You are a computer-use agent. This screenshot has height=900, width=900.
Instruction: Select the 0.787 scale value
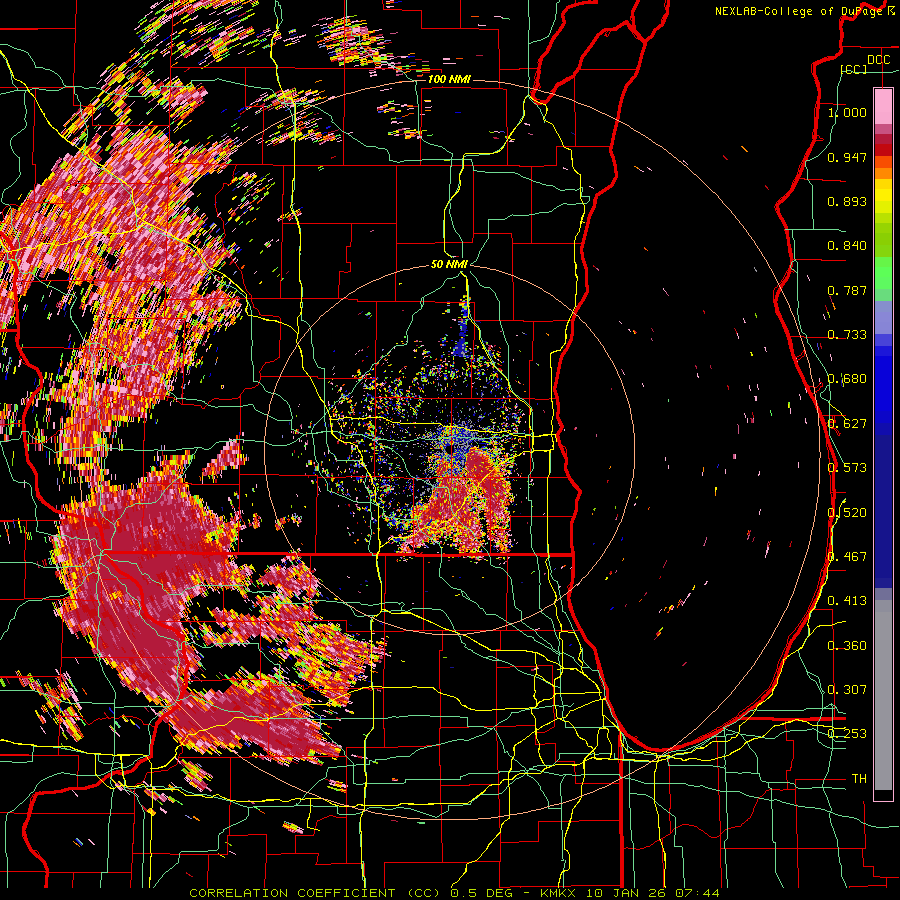click(847, 290)
